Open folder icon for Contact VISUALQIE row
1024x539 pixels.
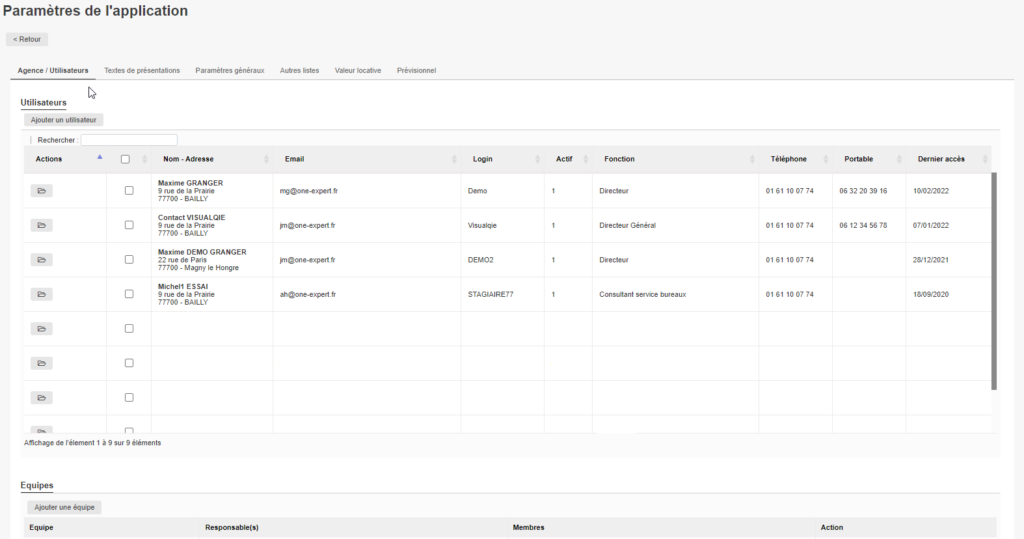[x=41, y=225]
